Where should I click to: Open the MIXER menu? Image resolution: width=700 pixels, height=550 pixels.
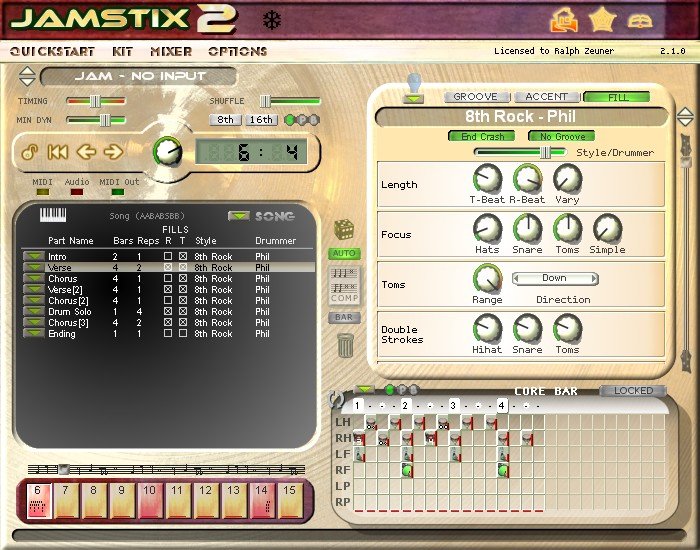click(x=171, y=51)
